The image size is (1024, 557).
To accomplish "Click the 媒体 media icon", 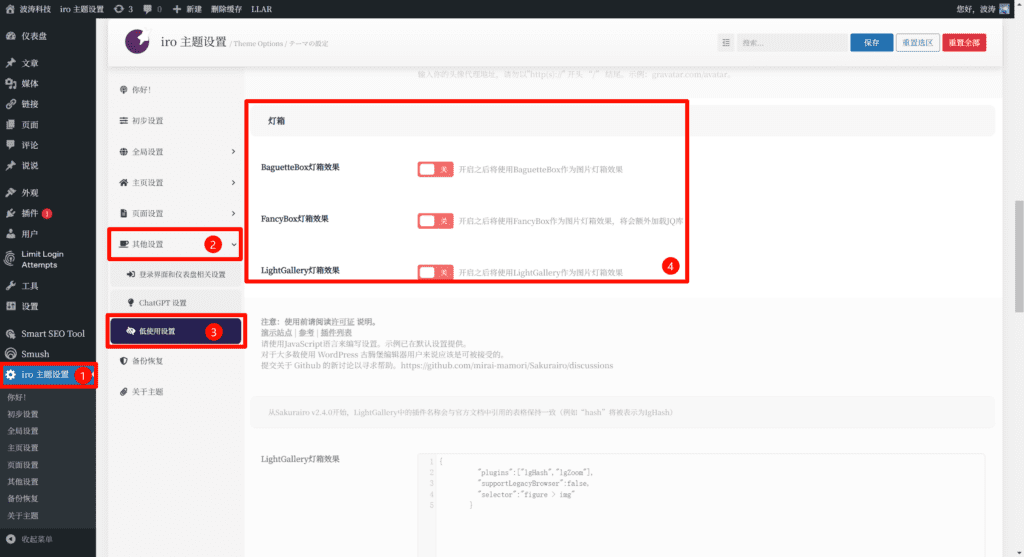I will coord(10,84).
